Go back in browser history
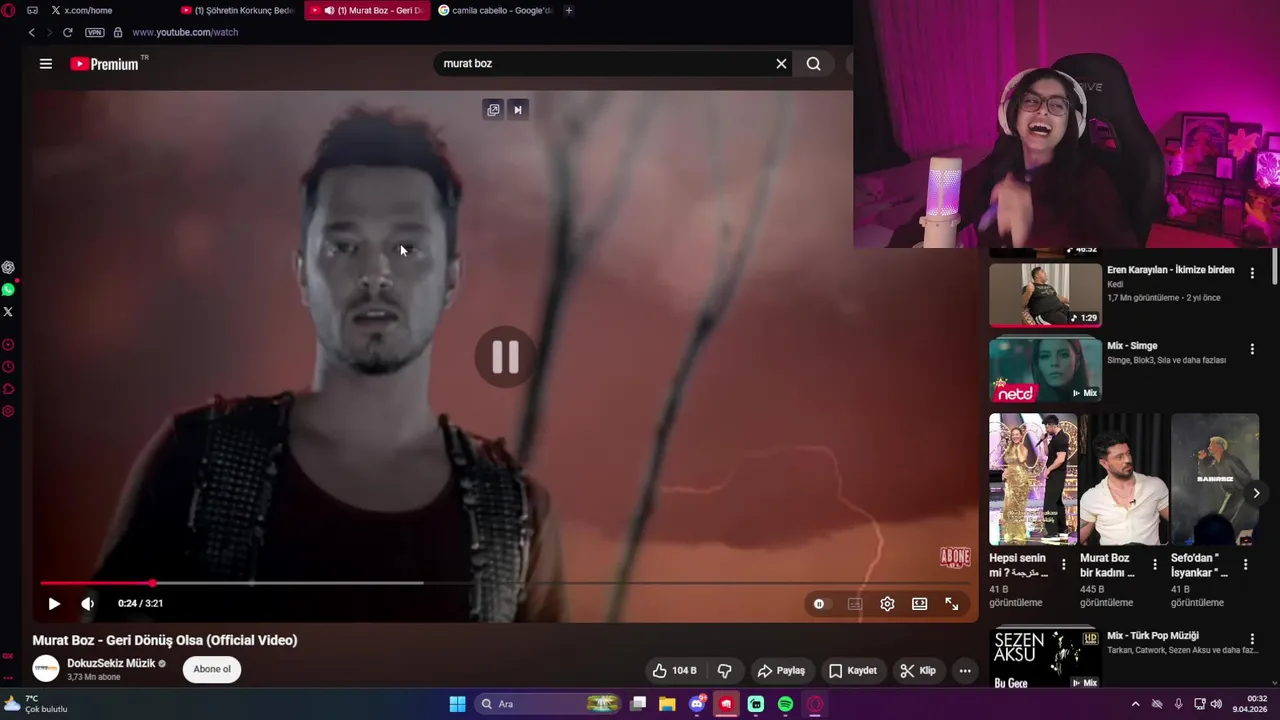The image size is (1280, 720). point(32,33)
